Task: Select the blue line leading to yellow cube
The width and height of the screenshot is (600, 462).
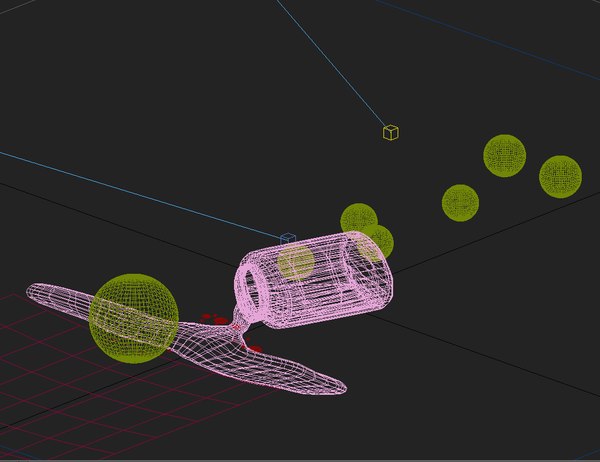Action: pyautogui.click(x=331, y=63)
